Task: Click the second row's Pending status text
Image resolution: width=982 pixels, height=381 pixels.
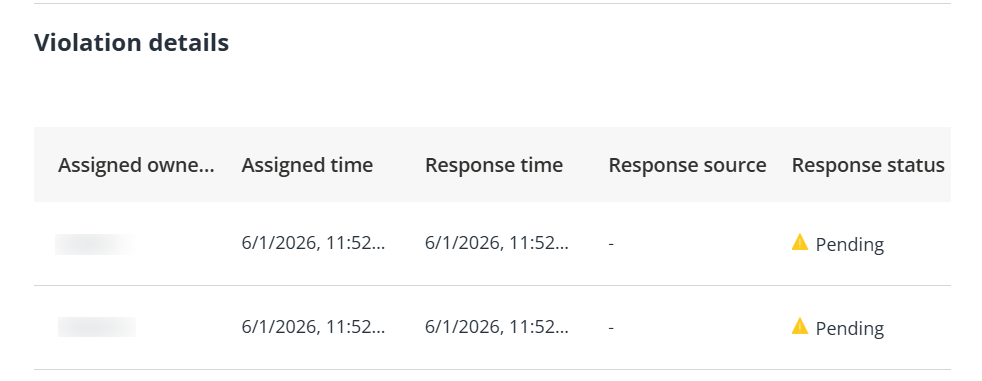Action: (x=849, y=328)
